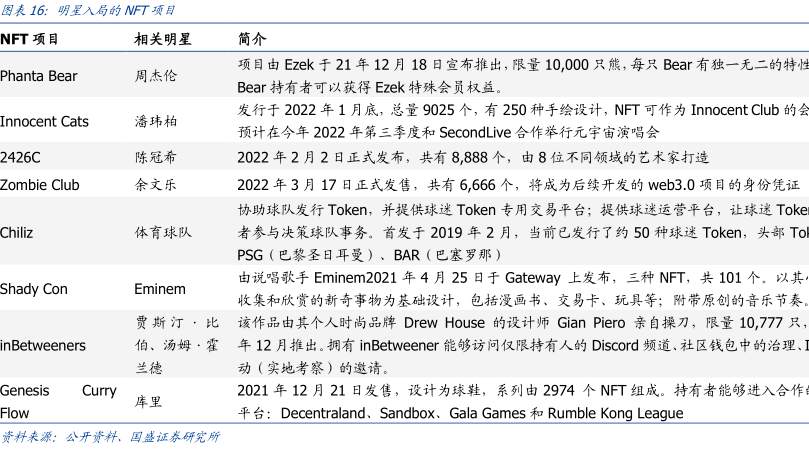The image size is (809, 455).
Task: Click the "简介" column header
Action: [x=252, y=39]
